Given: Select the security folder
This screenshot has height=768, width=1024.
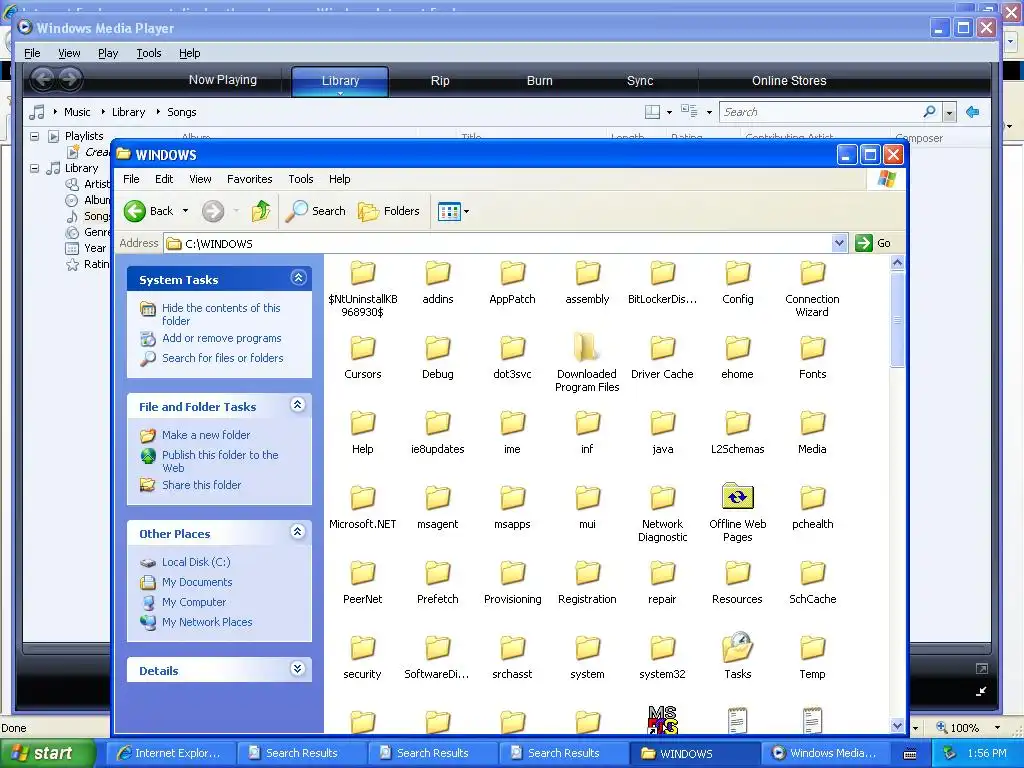Looking at the screenshot, I should coord(362,658).
